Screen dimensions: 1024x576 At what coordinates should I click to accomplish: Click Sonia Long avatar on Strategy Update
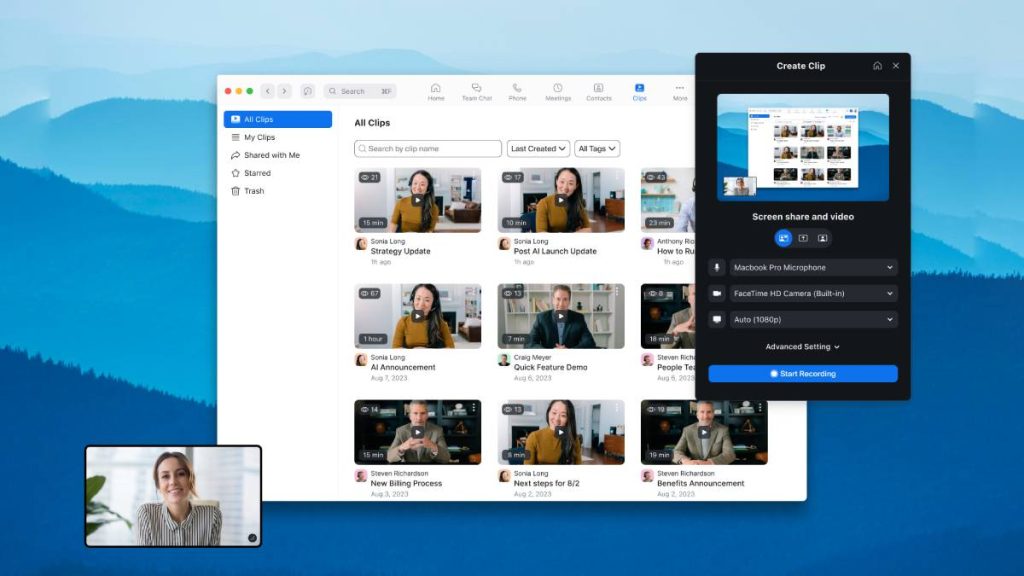[360, 244]
